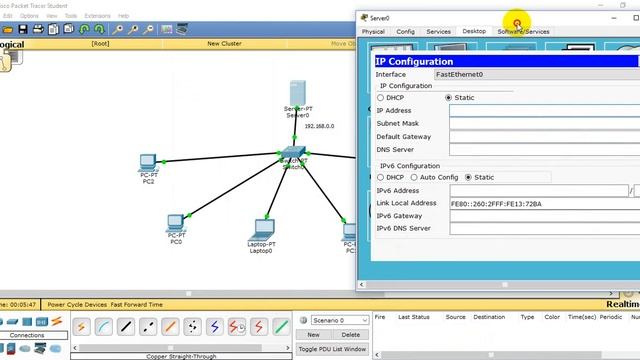Viewport: 640px width, 360px height.
Task: Click the connection list left scroll arrow
Action: click(x=75, y=348)
